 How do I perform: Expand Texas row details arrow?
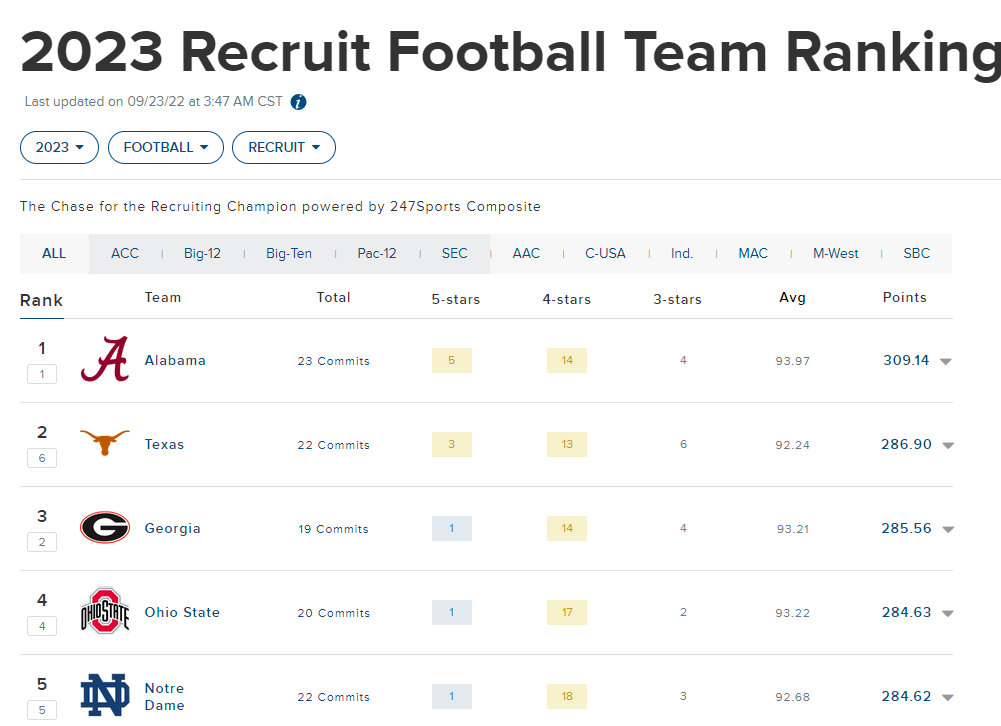click(947, 446)
